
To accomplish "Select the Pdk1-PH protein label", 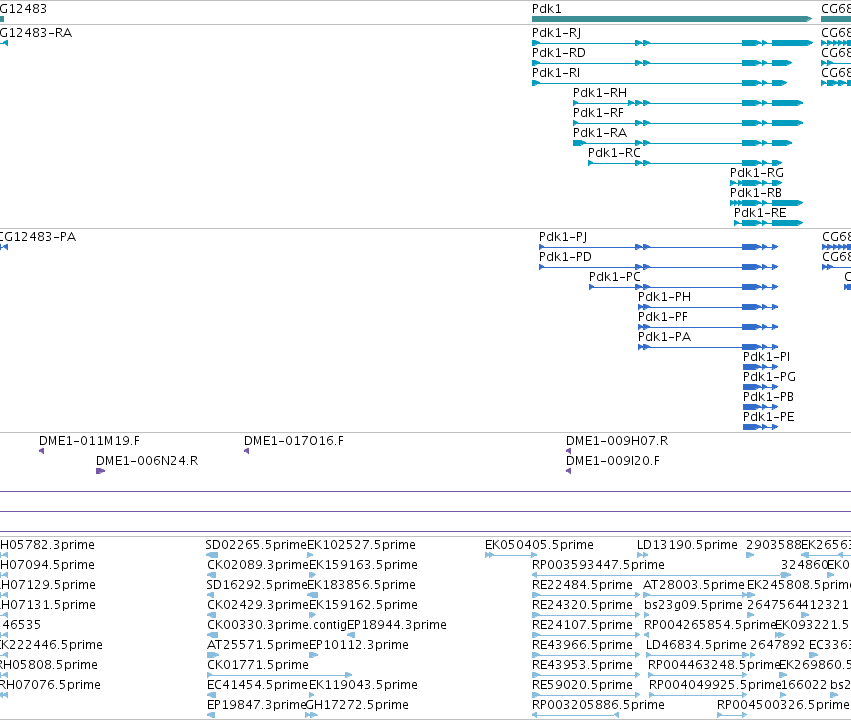I will click(x=664, y=297).
